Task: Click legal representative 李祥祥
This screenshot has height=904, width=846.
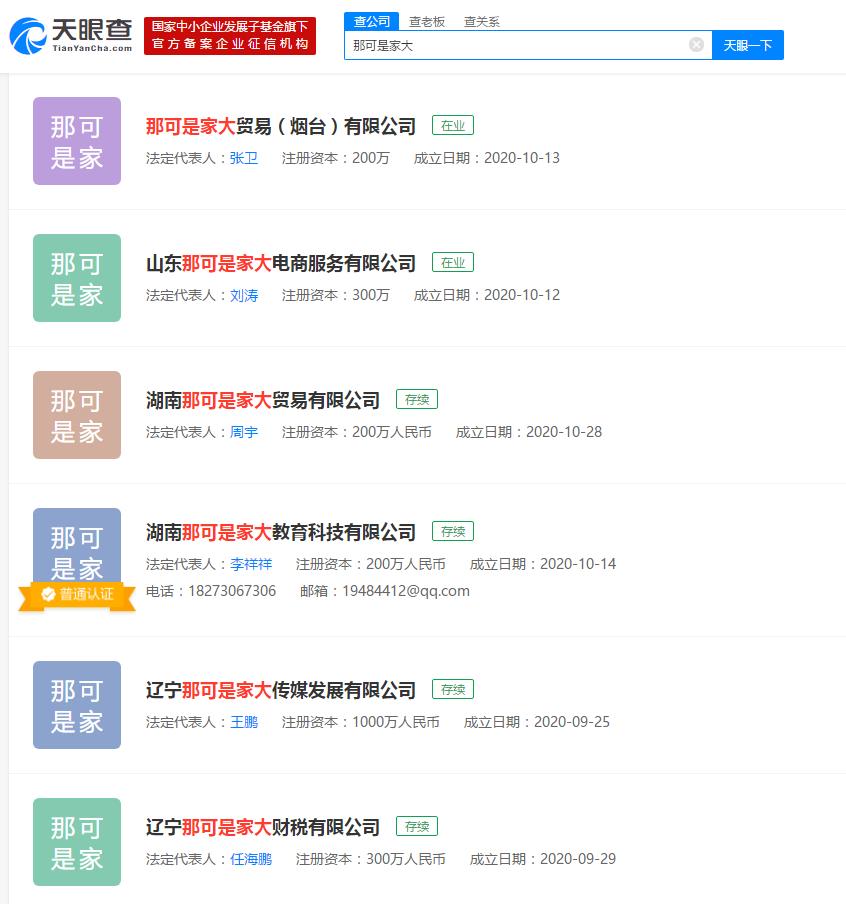Action: coord(250,564)
